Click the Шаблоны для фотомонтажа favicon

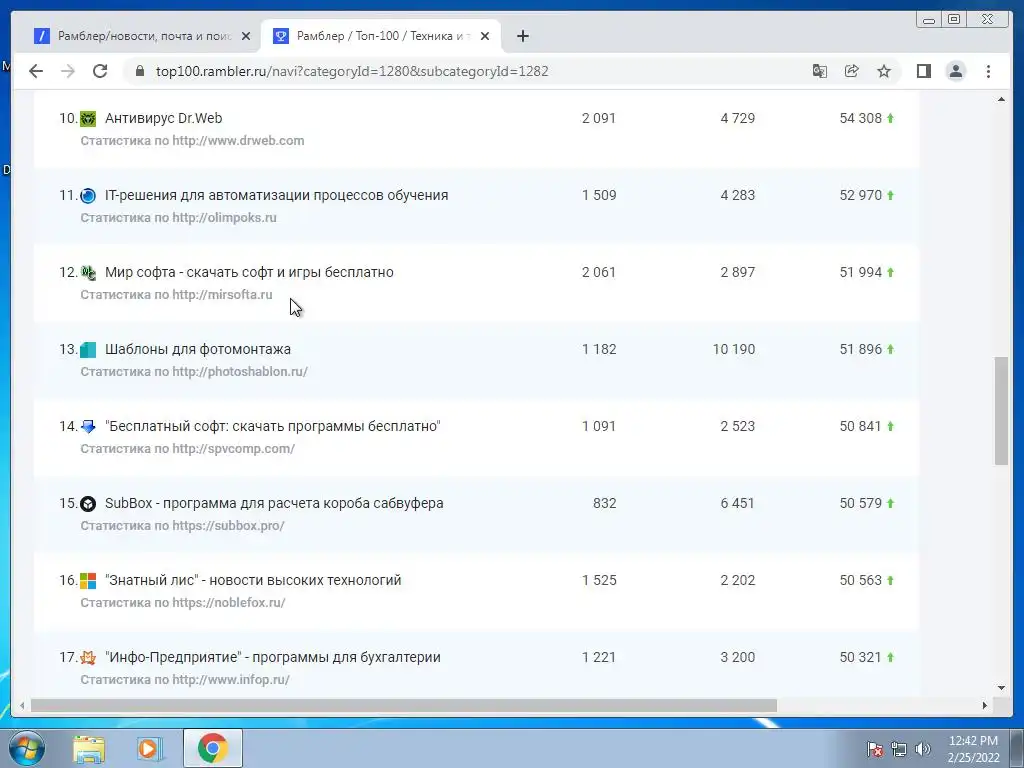point(88,349)
